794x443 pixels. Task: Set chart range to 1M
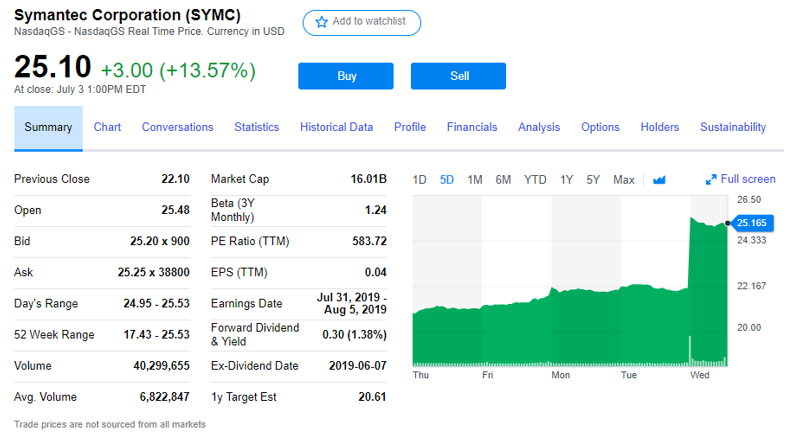click(x=474, y=180)
